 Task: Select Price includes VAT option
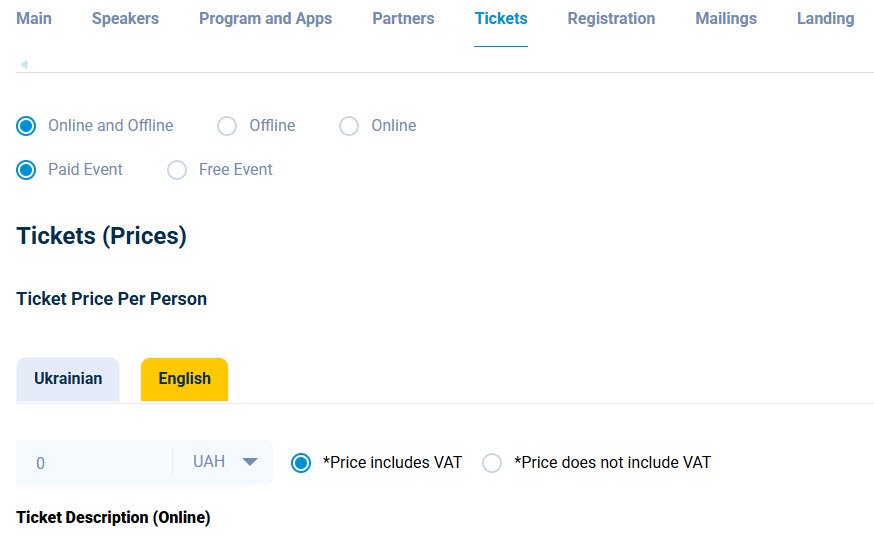[x=301, y=463]
